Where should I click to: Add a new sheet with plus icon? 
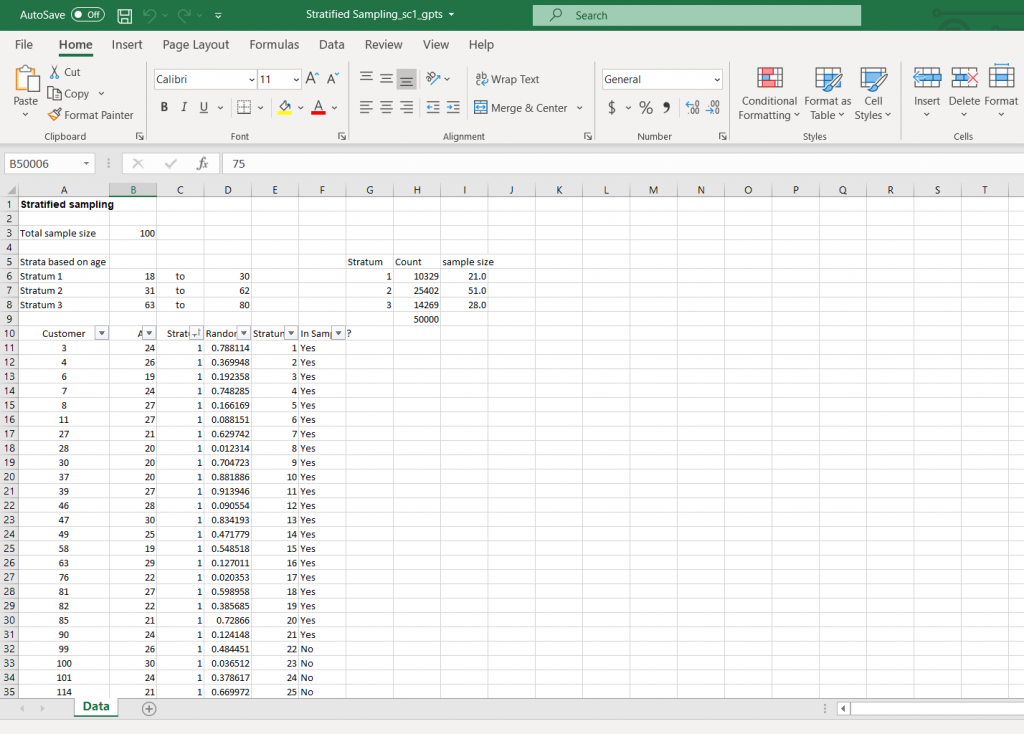pos(149,709)
